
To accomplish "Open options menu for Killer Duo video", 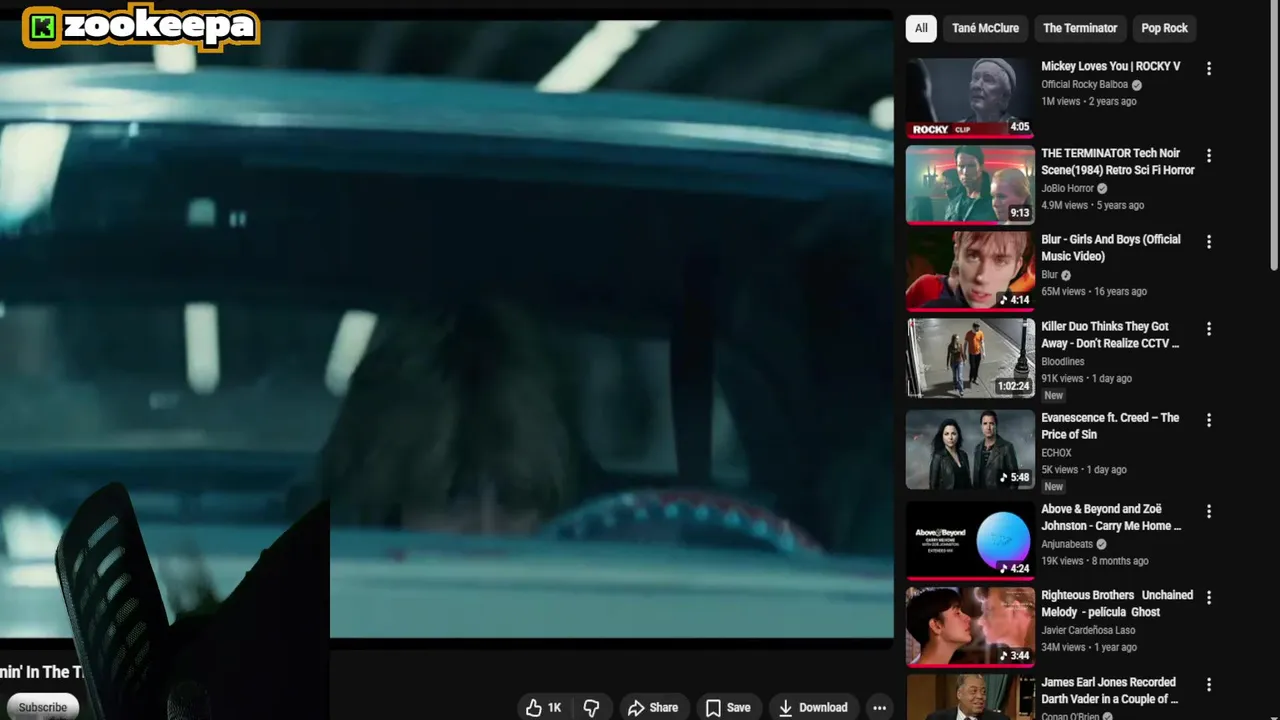I will point(1209,329).
